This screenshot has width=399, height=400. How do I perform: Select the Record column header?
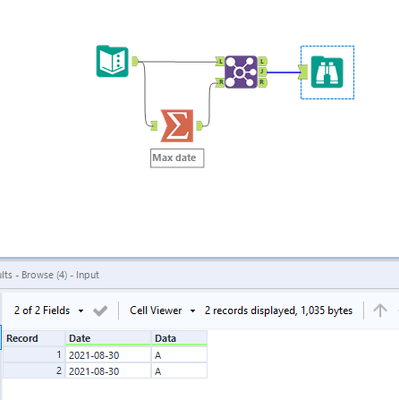pos(34,338)
